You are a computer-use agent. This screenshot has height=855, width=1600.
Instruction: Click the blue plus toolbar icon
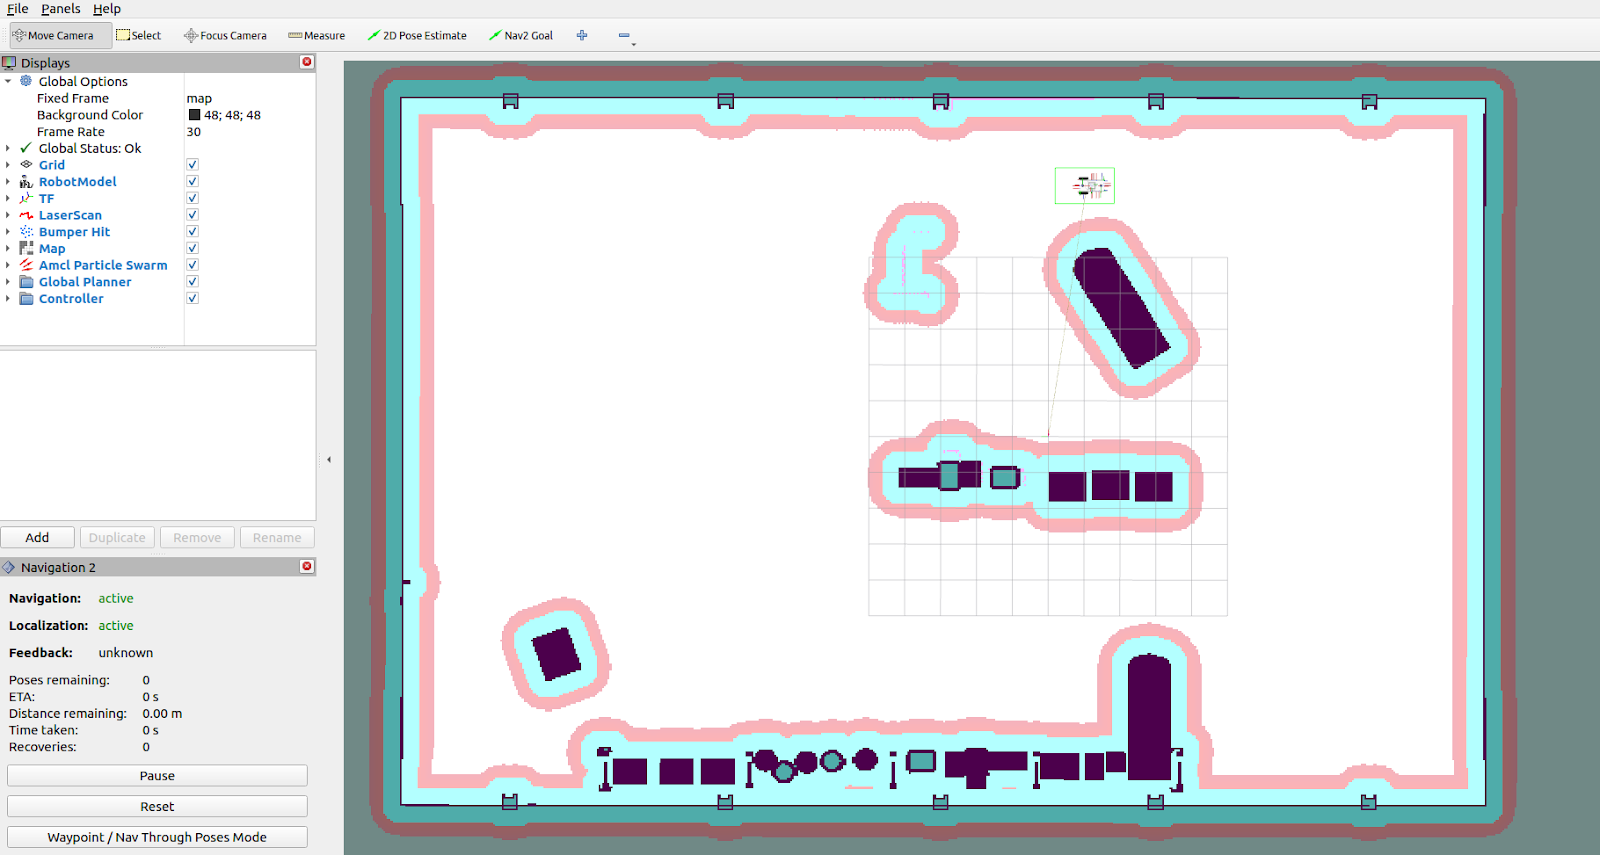pos(582,35)
